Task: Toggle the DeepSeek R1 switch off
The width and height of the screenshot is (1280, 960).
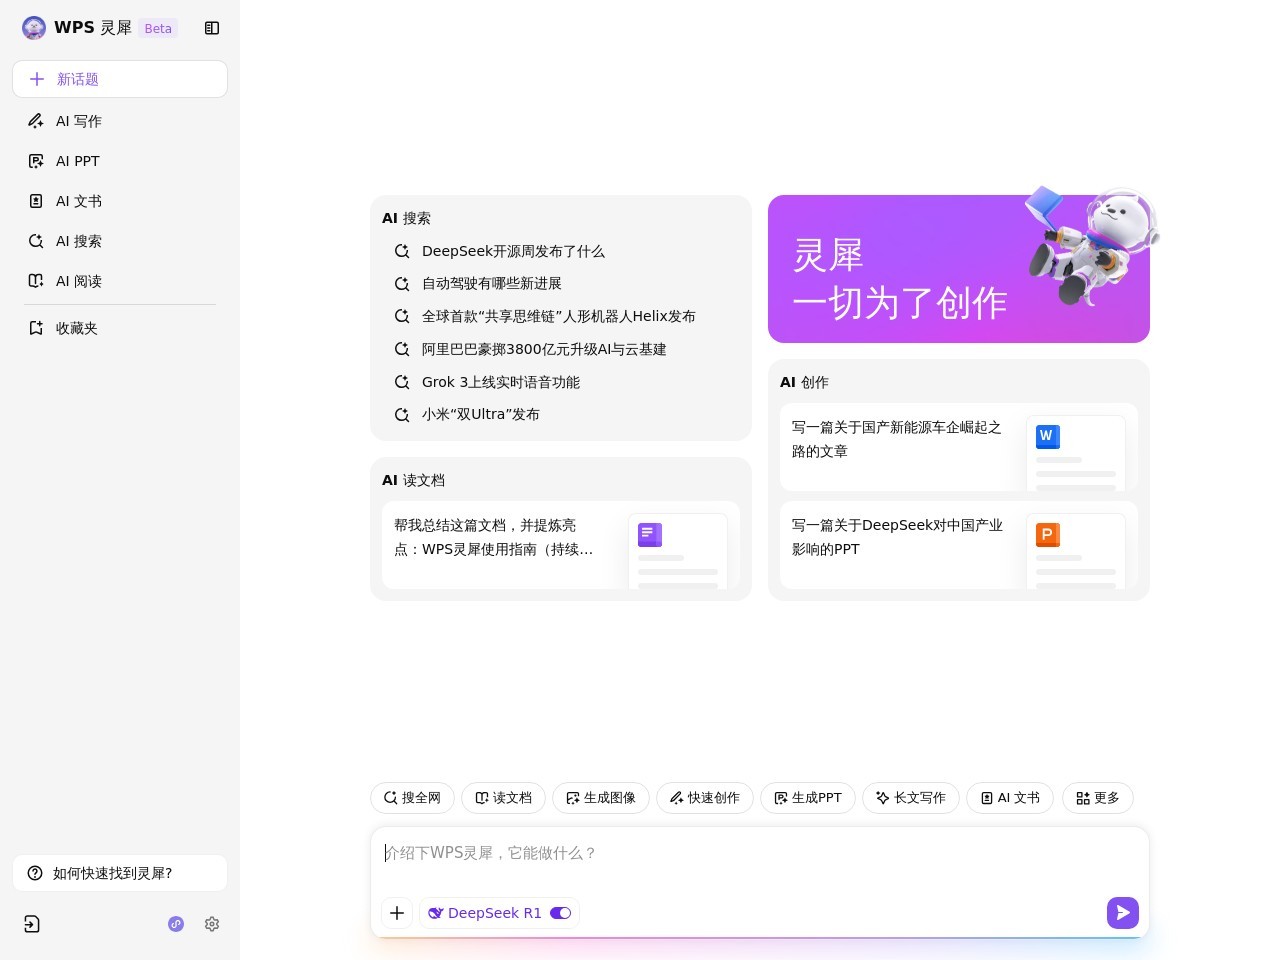Action: click(560, 913)
